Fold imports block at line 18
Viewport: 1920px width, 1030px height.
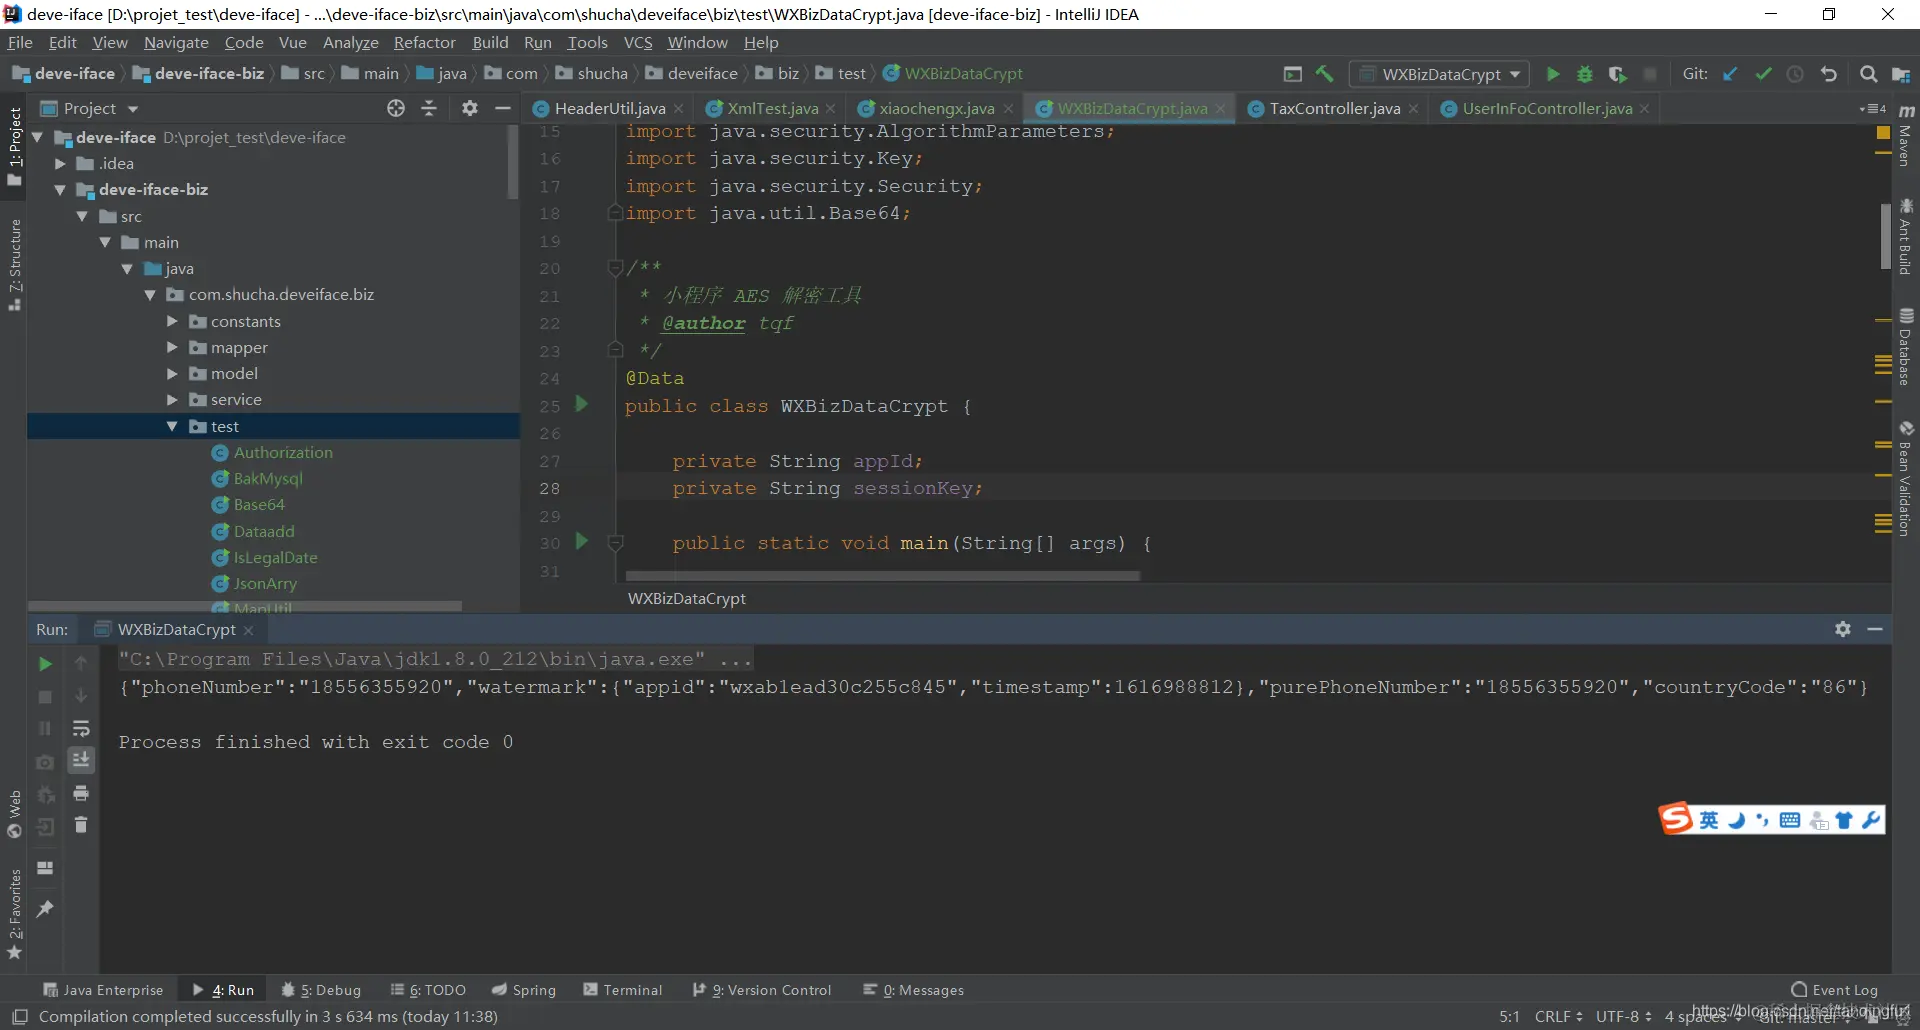[x=616, y=213]
